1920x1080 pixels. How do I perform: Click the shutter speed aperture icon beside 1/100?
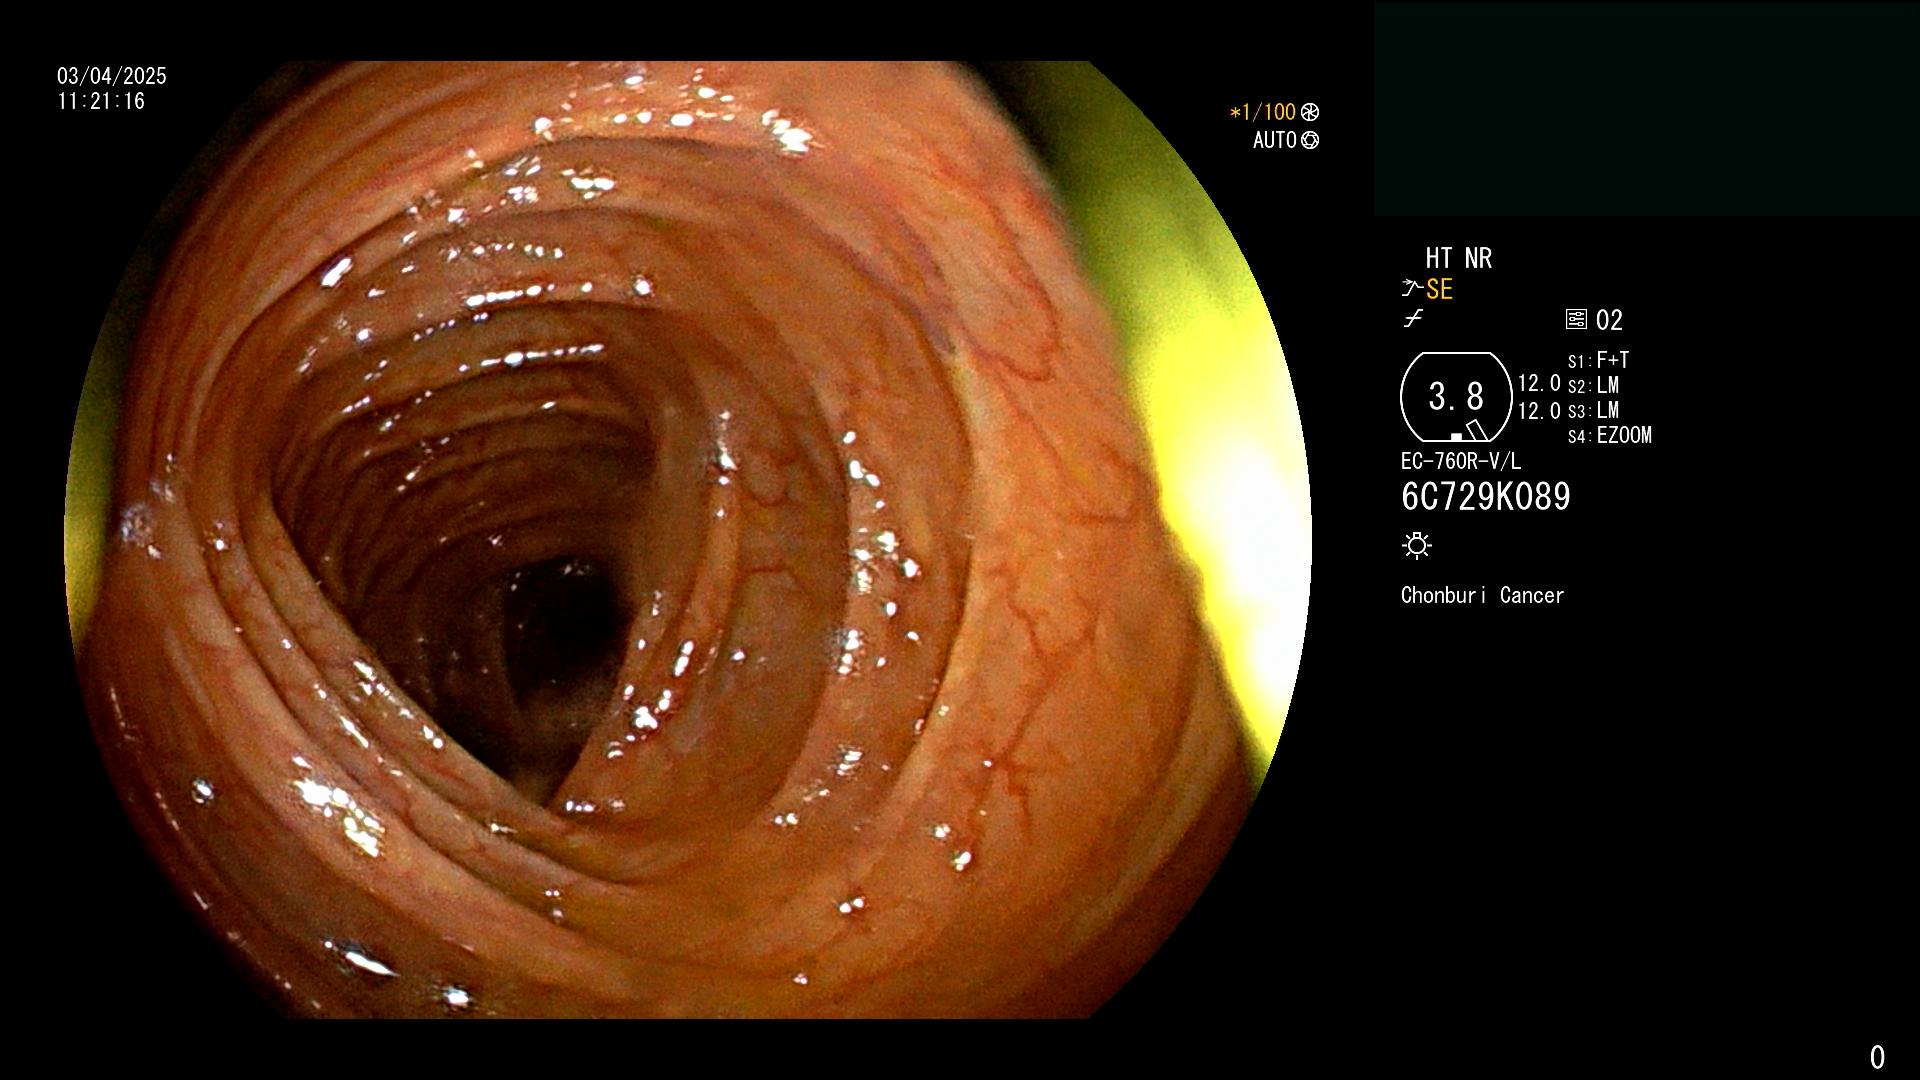click(x=1310, y=112)
